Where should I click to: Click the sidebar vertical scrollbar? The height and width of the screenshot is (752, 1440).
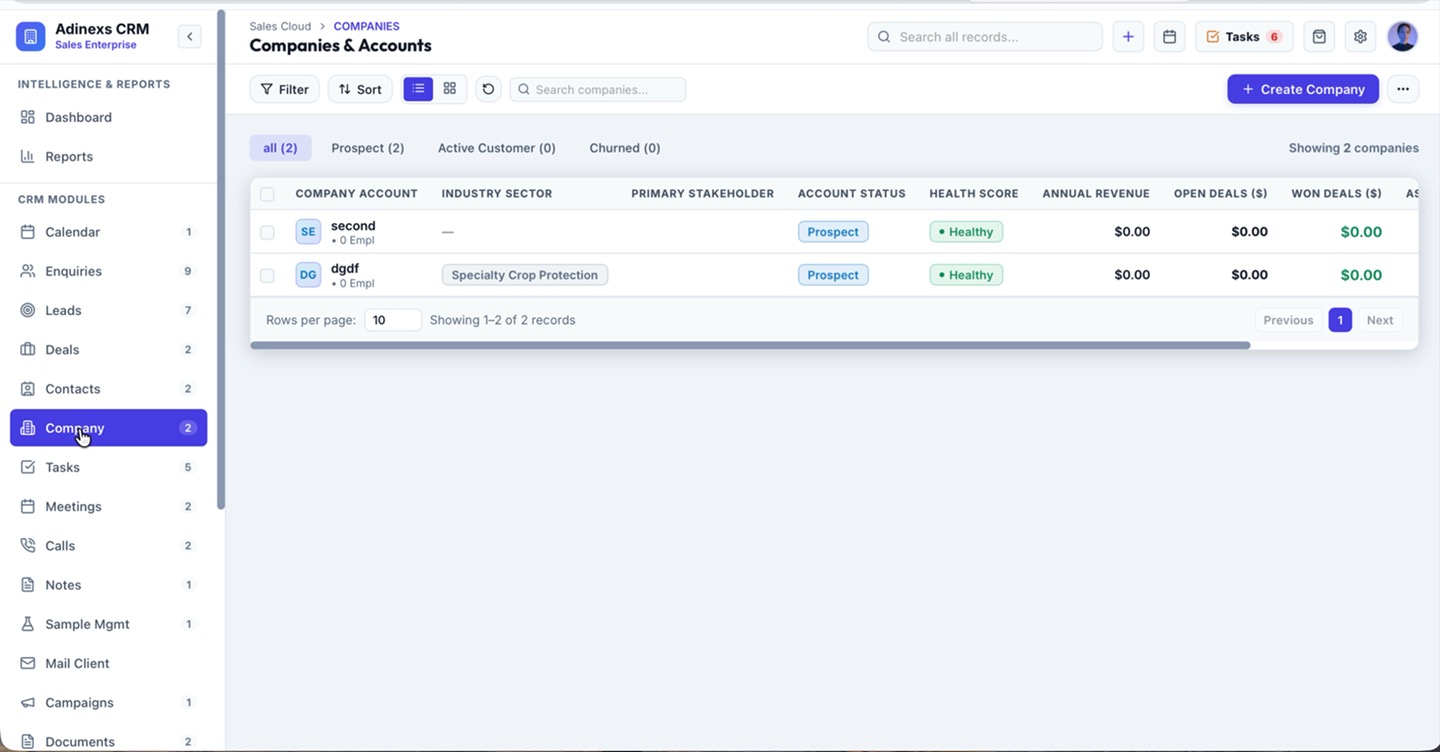pyautogui.click(x=221, y=260)
